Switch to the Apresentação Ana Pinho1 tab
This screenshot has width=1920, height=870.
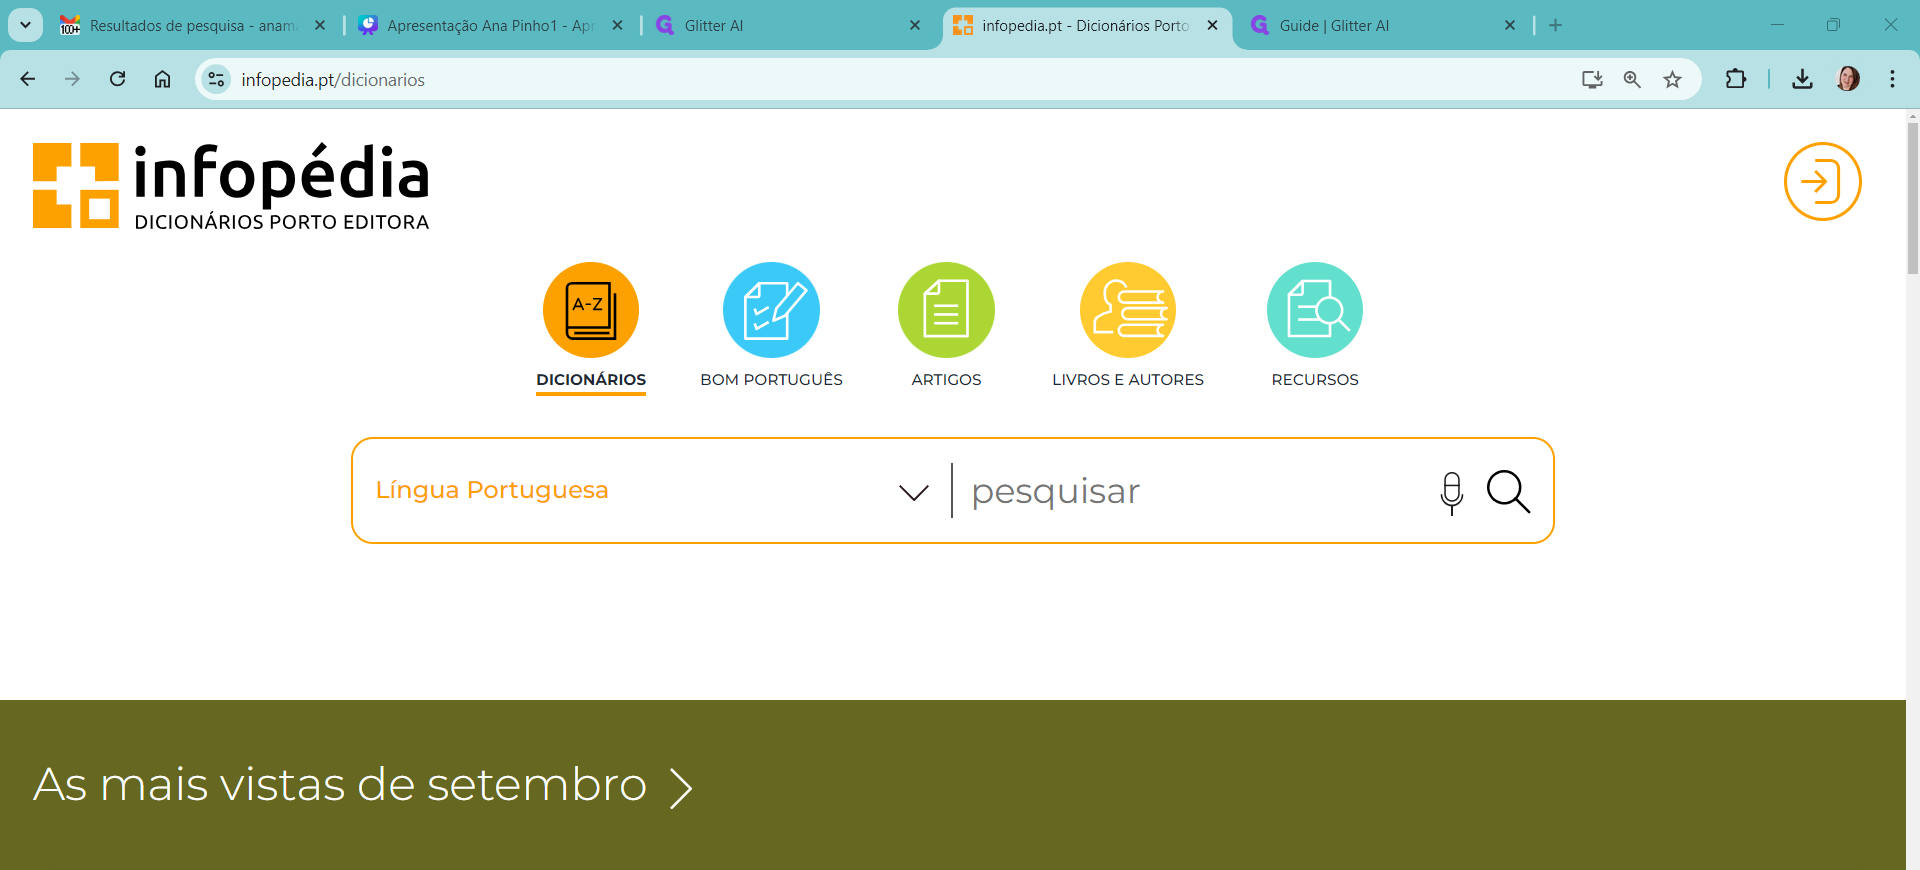(490, 26)
